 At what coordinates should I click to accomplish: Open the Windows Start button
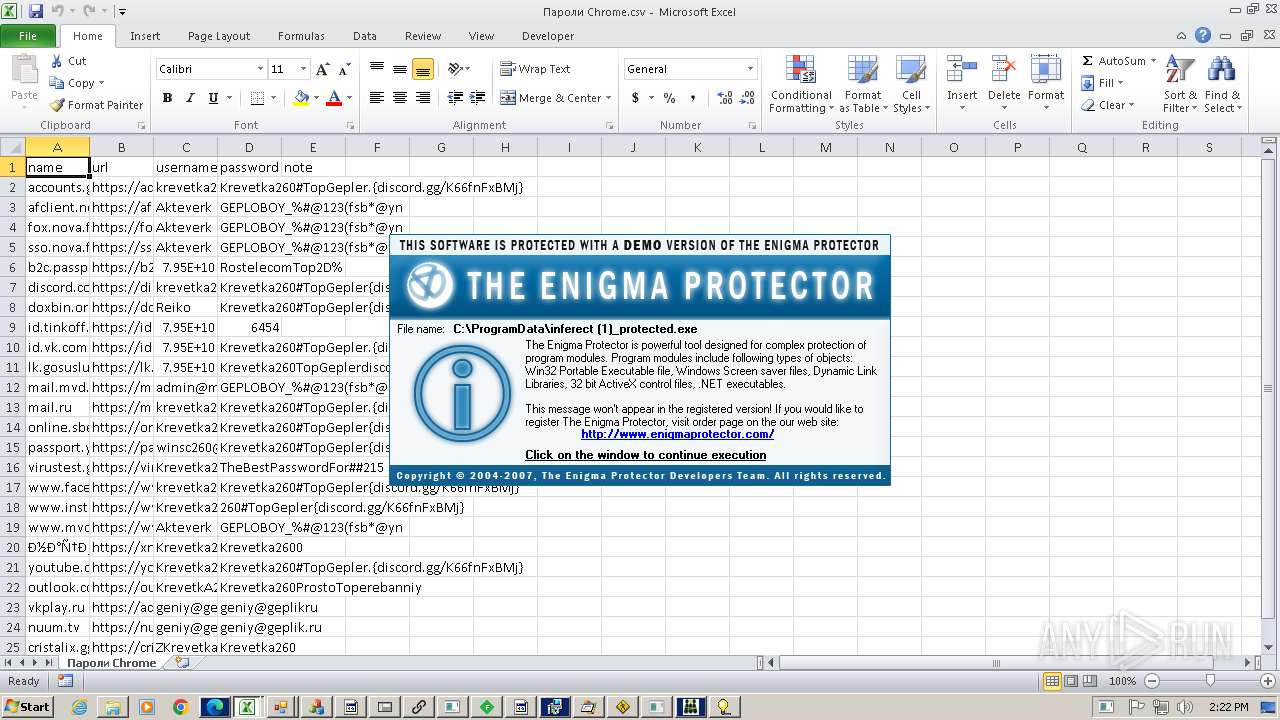point(27,707)
